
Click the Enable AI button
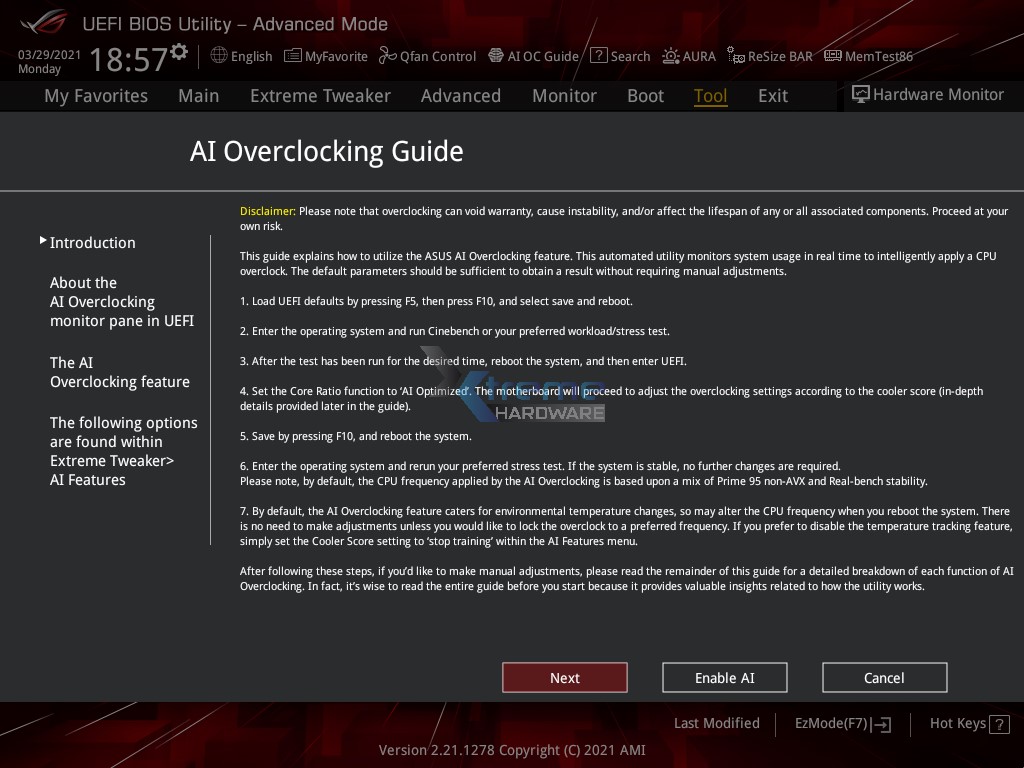[x=724, y=677]
